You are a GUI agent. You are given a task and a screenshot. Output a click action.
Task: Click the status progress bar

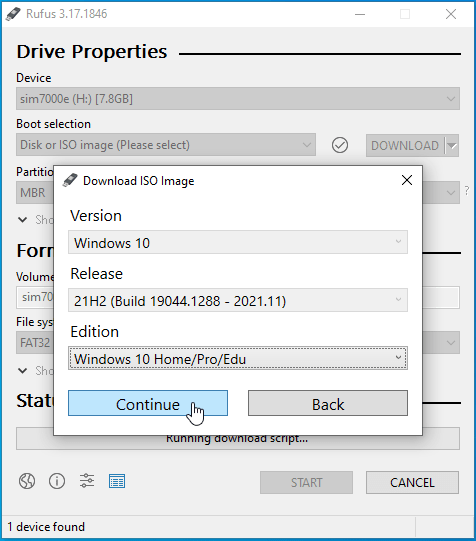[x=238, y=442]
